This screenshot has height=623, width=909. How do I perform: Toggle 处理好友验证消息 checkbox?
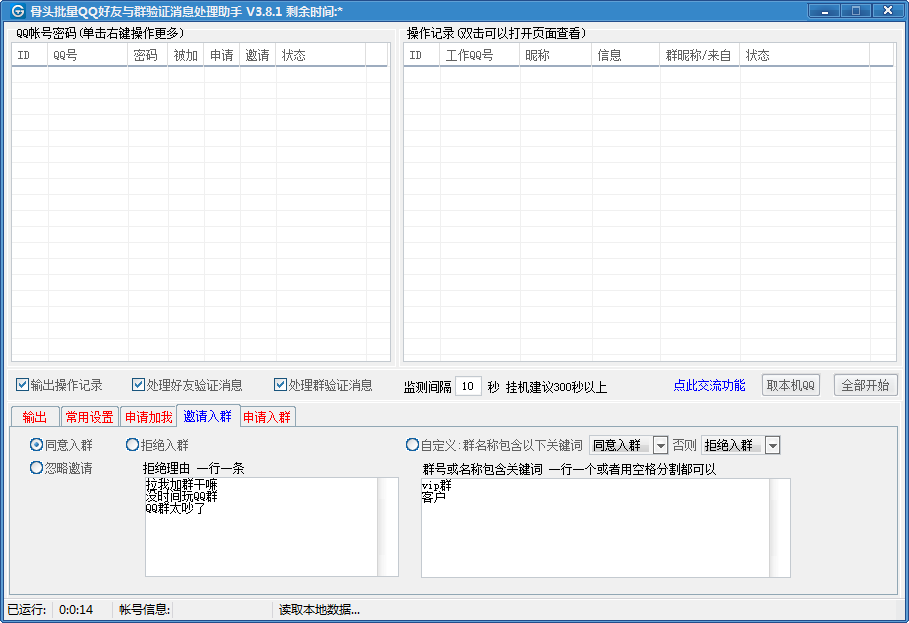click(139, 385)
